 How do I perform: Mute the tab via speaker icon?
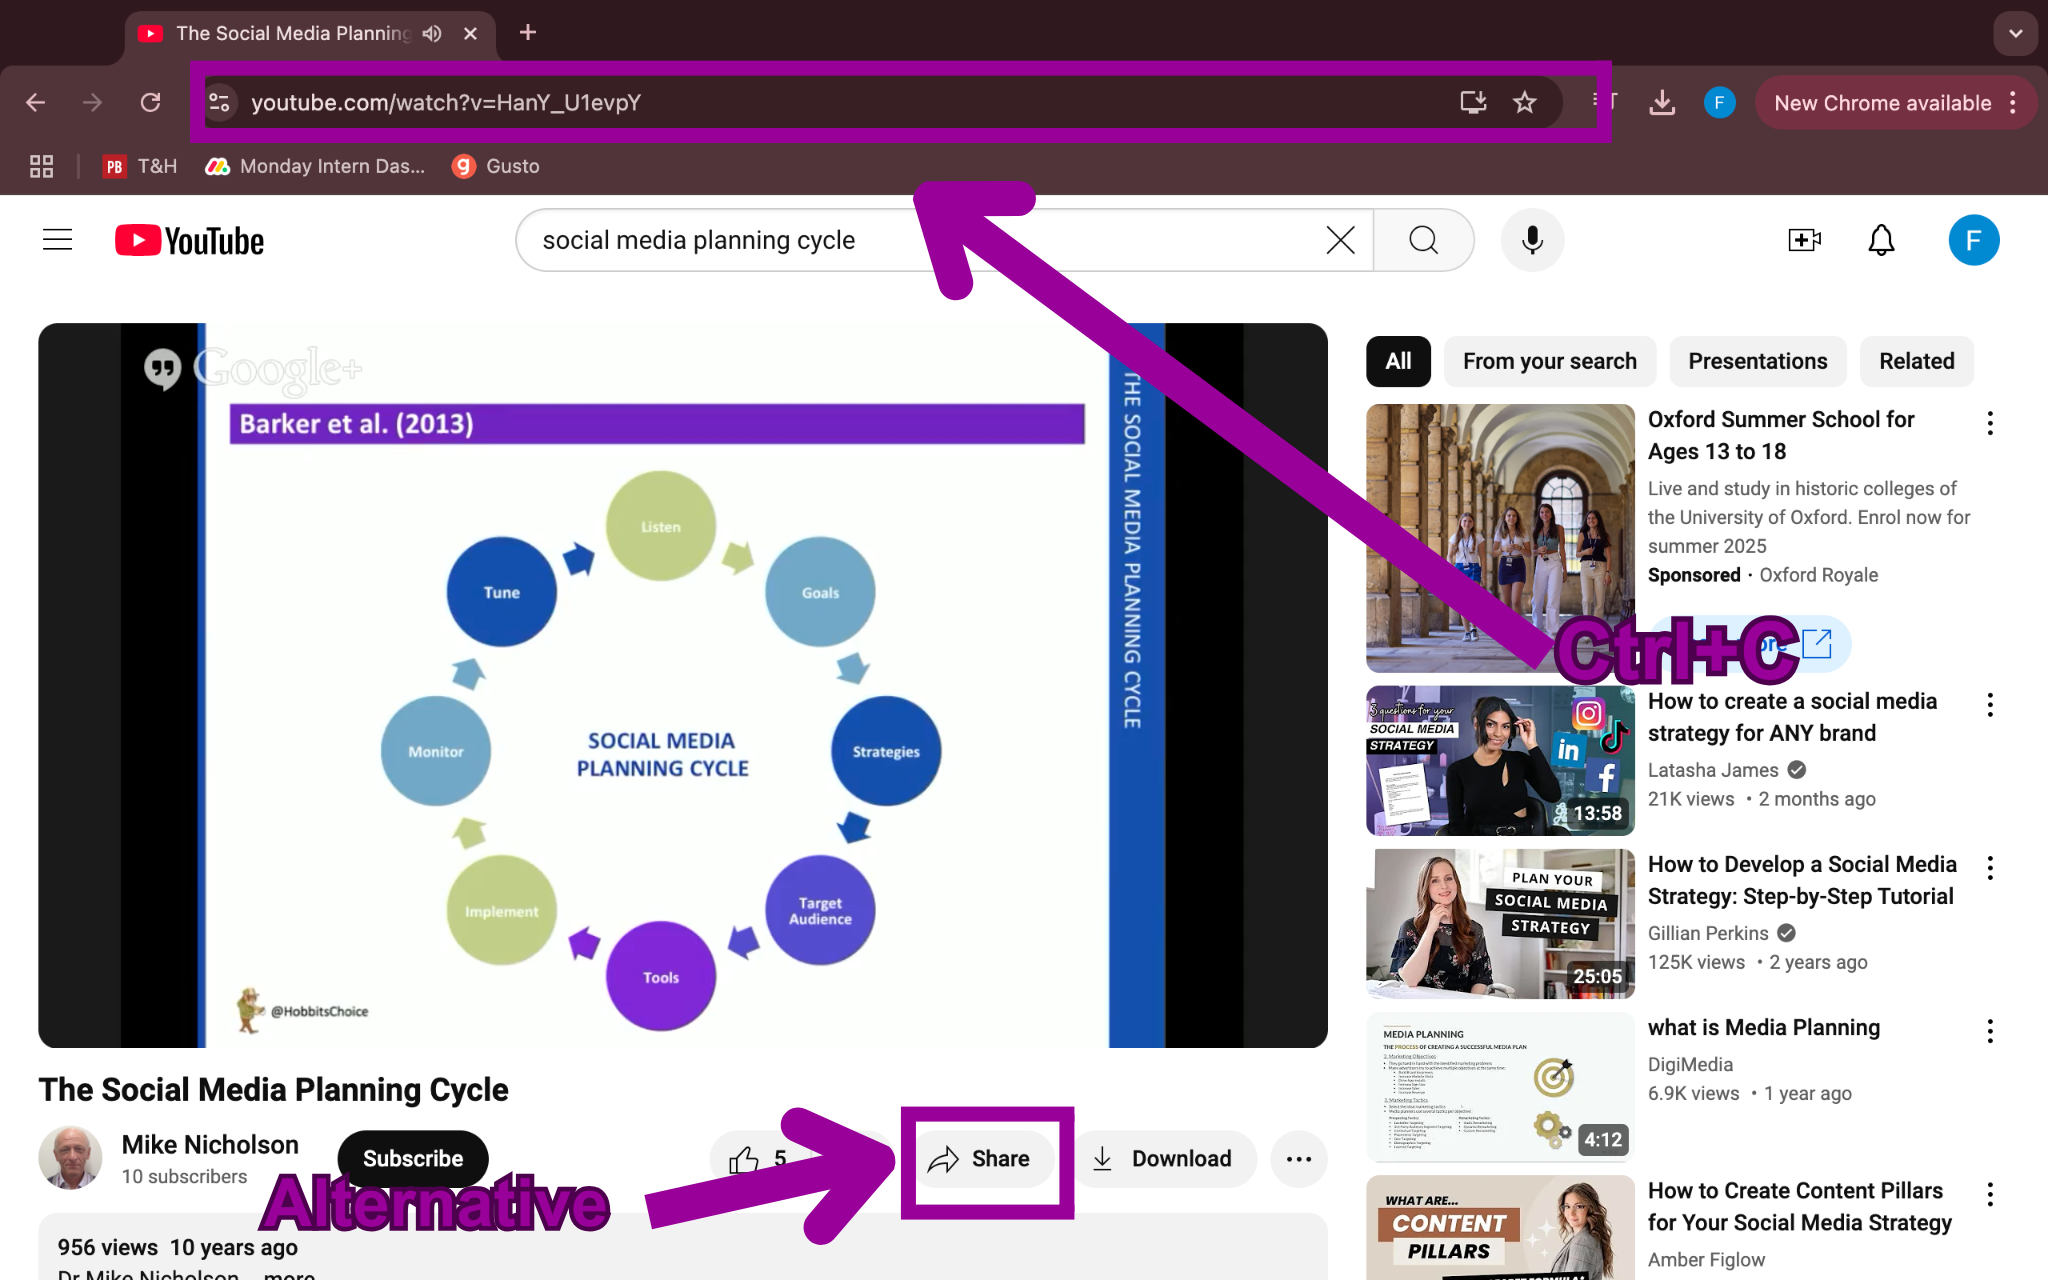point(432,33)
